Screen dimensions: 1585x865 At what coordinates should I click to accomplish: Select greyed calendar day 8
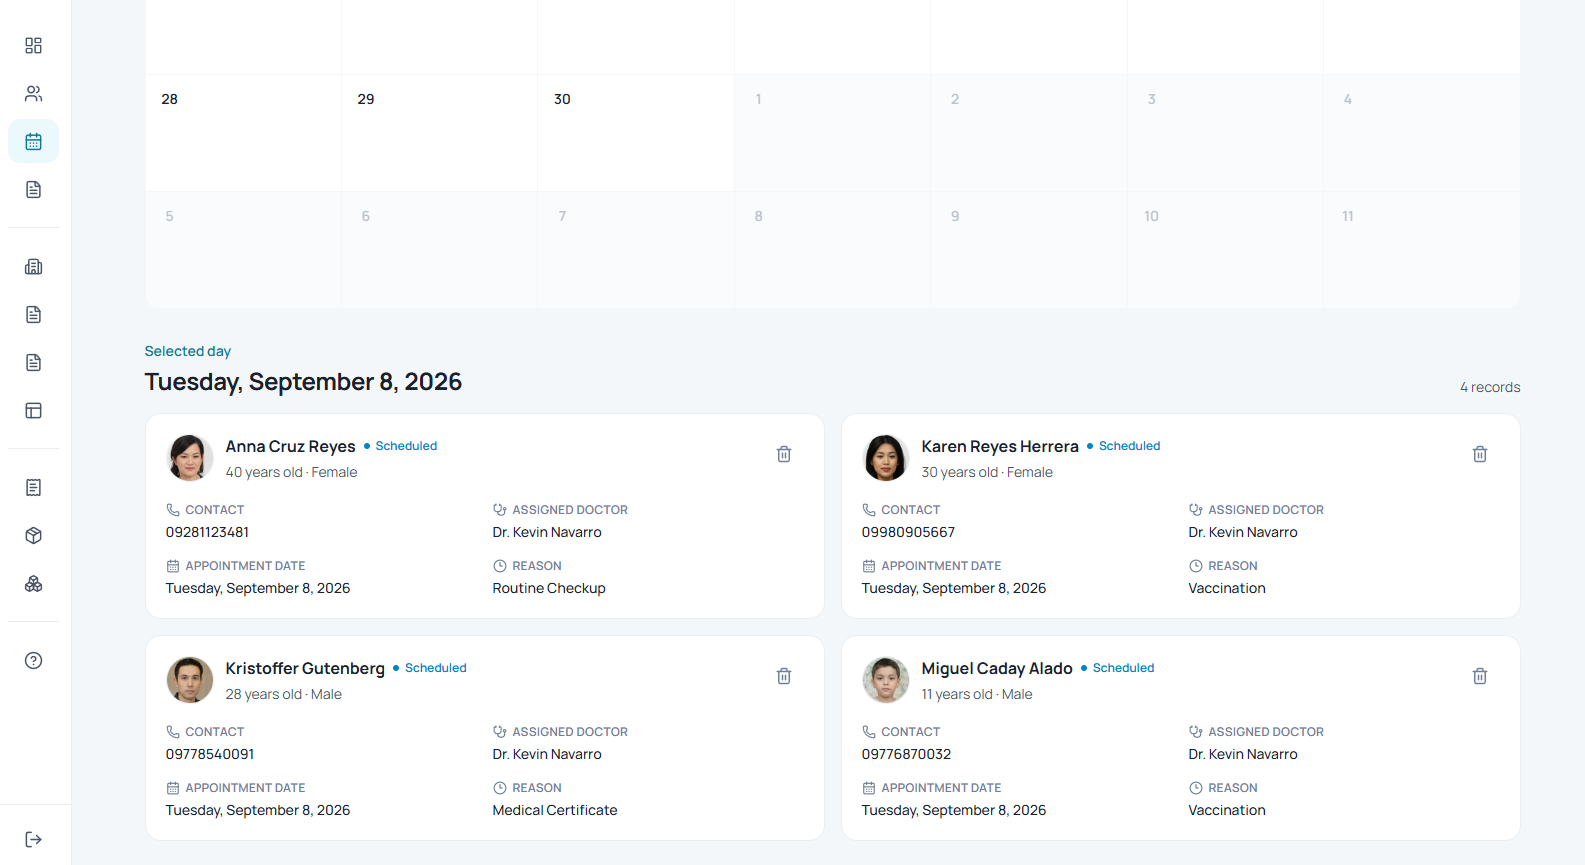click(x=832, y=250)
